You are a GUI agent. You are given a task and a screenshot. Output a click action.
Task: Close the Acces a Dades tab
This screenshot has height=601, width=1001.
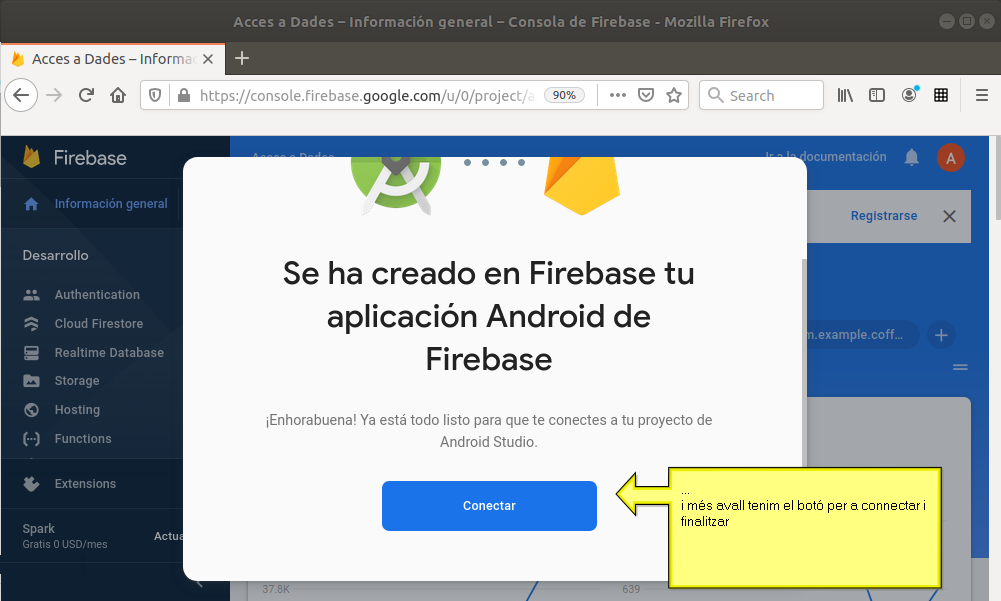207,59
